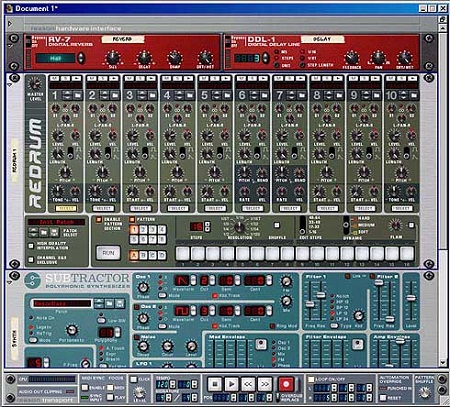450x407 pixels.
Task: Toggle transport Loop On/Off checkbox
Action: (311, 380)
